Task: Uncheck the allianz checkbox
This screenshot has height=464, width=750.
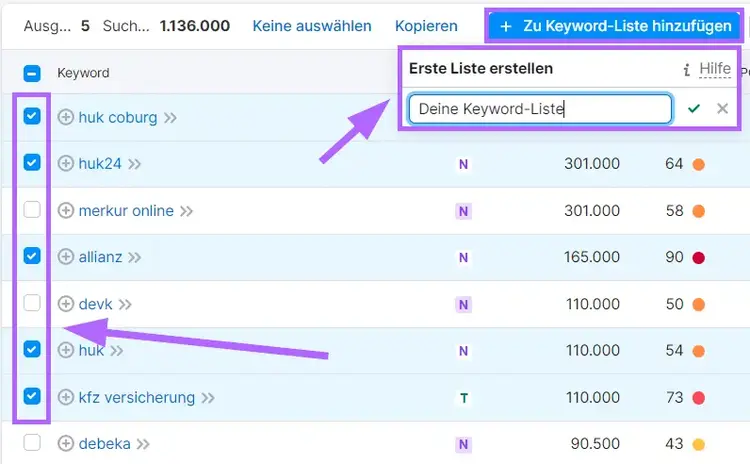Action: point(32,256)
